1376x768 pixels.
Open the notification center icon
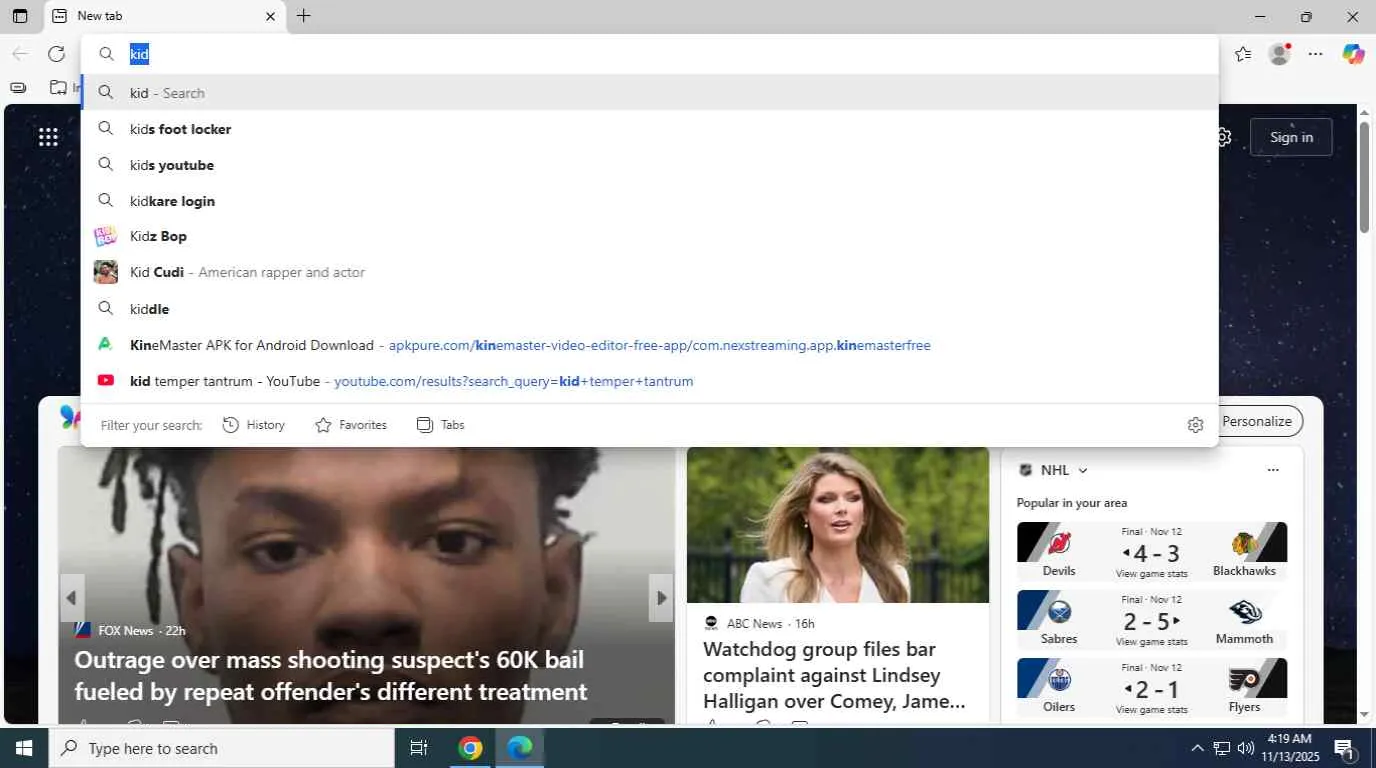(x=1344, y=748)
